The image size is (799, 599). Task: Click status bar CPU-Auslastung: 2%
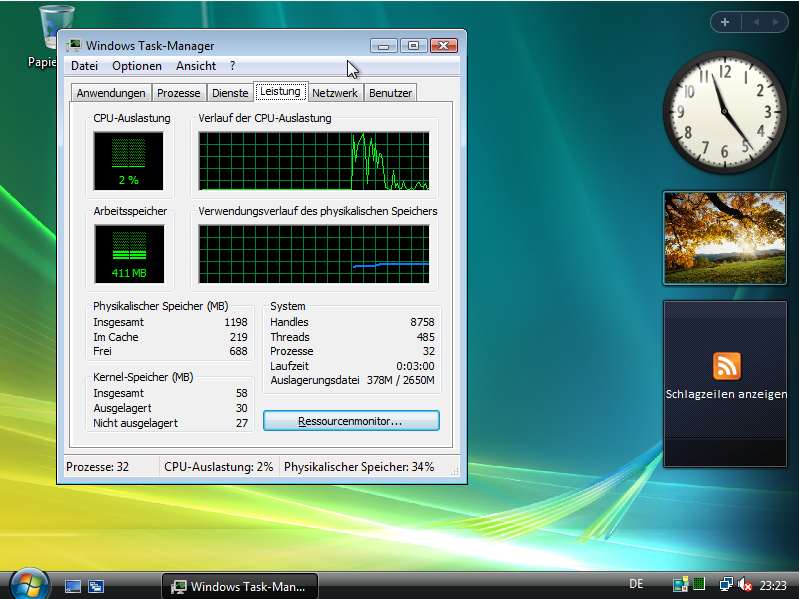pos(219,467)
